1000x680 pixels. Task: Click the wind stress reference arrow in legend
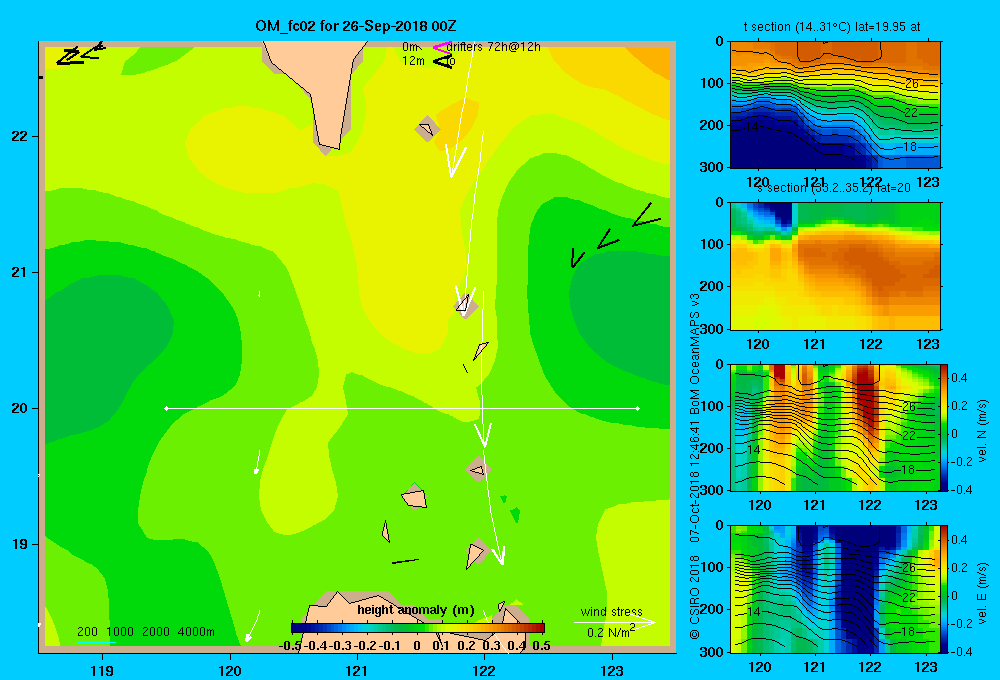614,622
